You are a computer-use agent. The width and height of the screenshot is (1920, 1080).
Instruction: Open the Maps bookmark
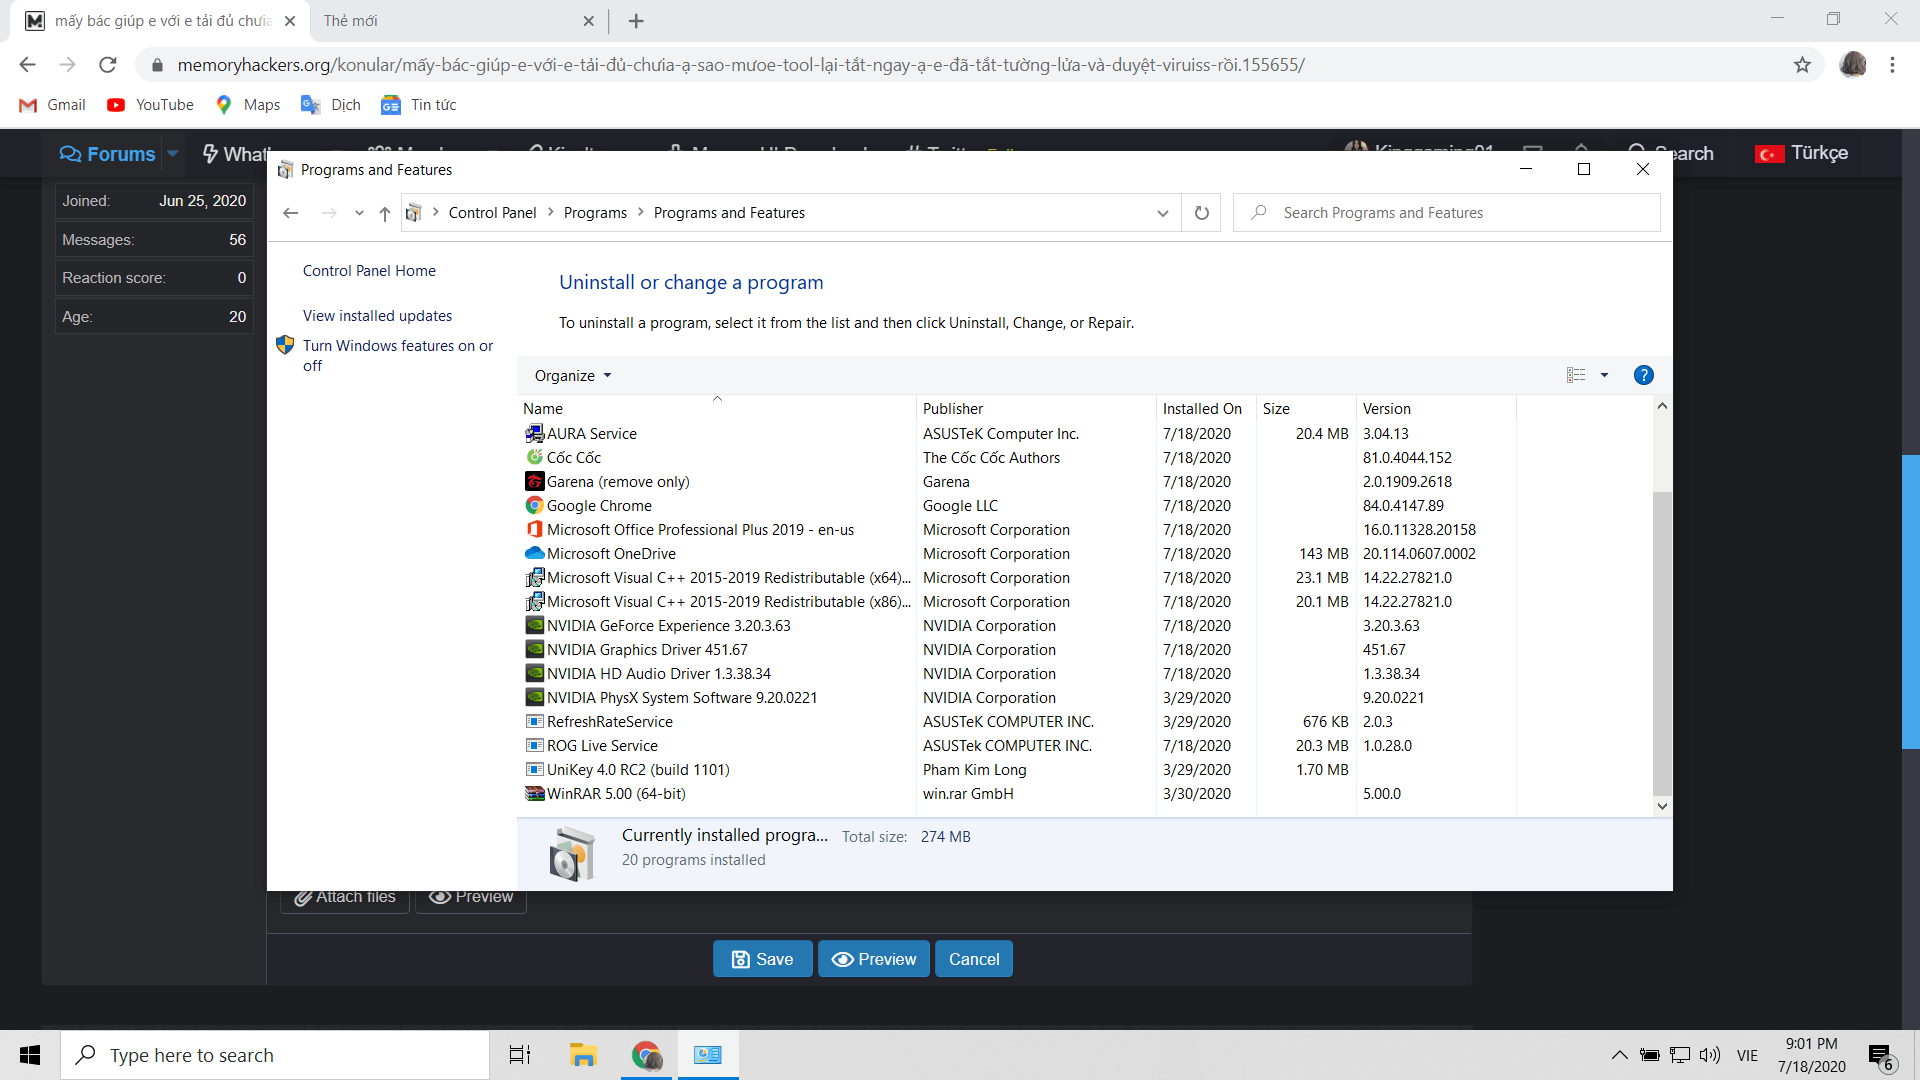(x=248, y=105)
